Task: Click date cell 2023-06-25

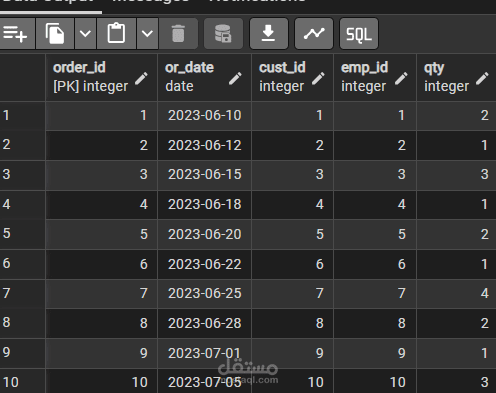Action: pos(204,294)
